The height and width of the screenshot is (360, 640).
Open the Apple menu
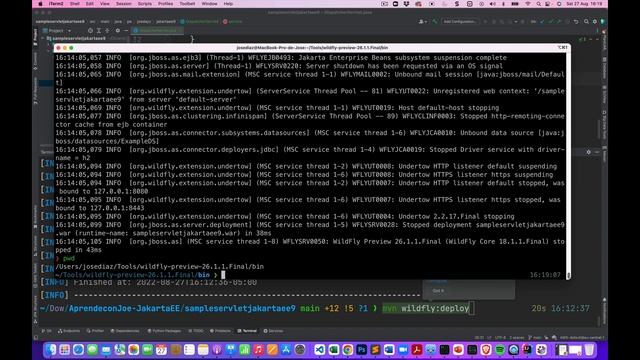click(x=40, y=4)
